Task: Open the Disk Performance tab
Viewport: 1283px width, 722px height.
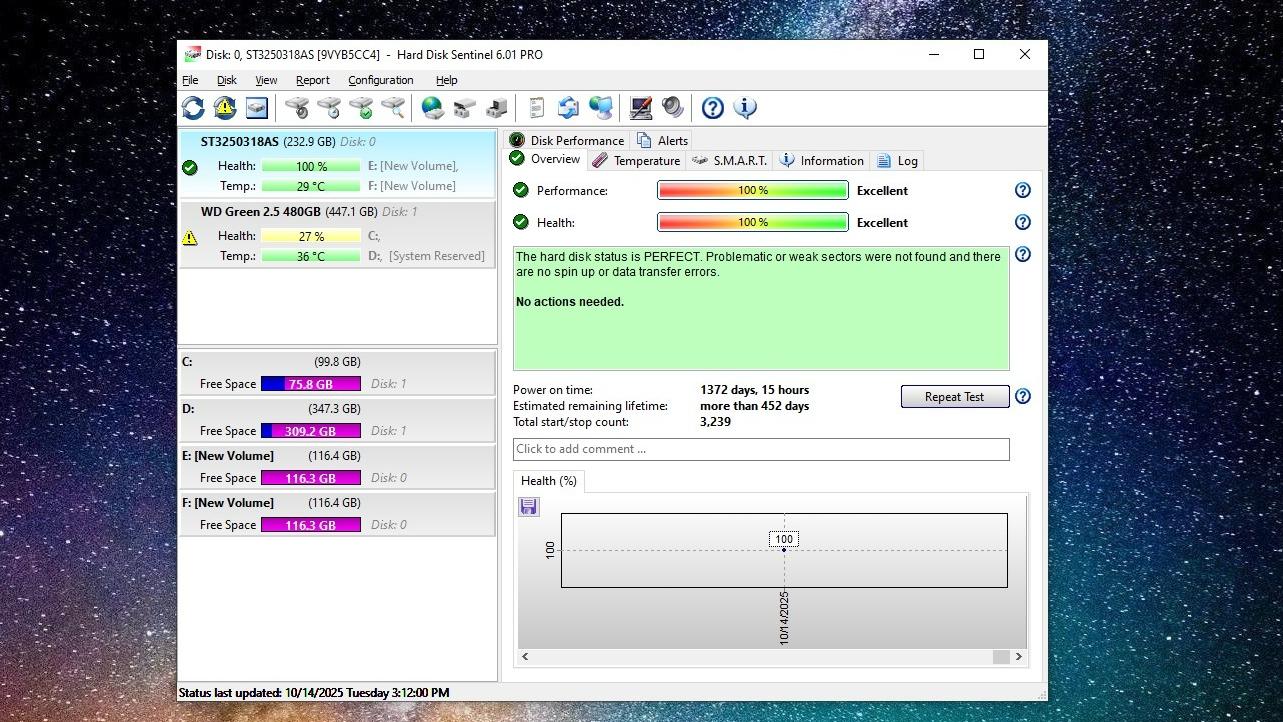Action: [567, 141]
